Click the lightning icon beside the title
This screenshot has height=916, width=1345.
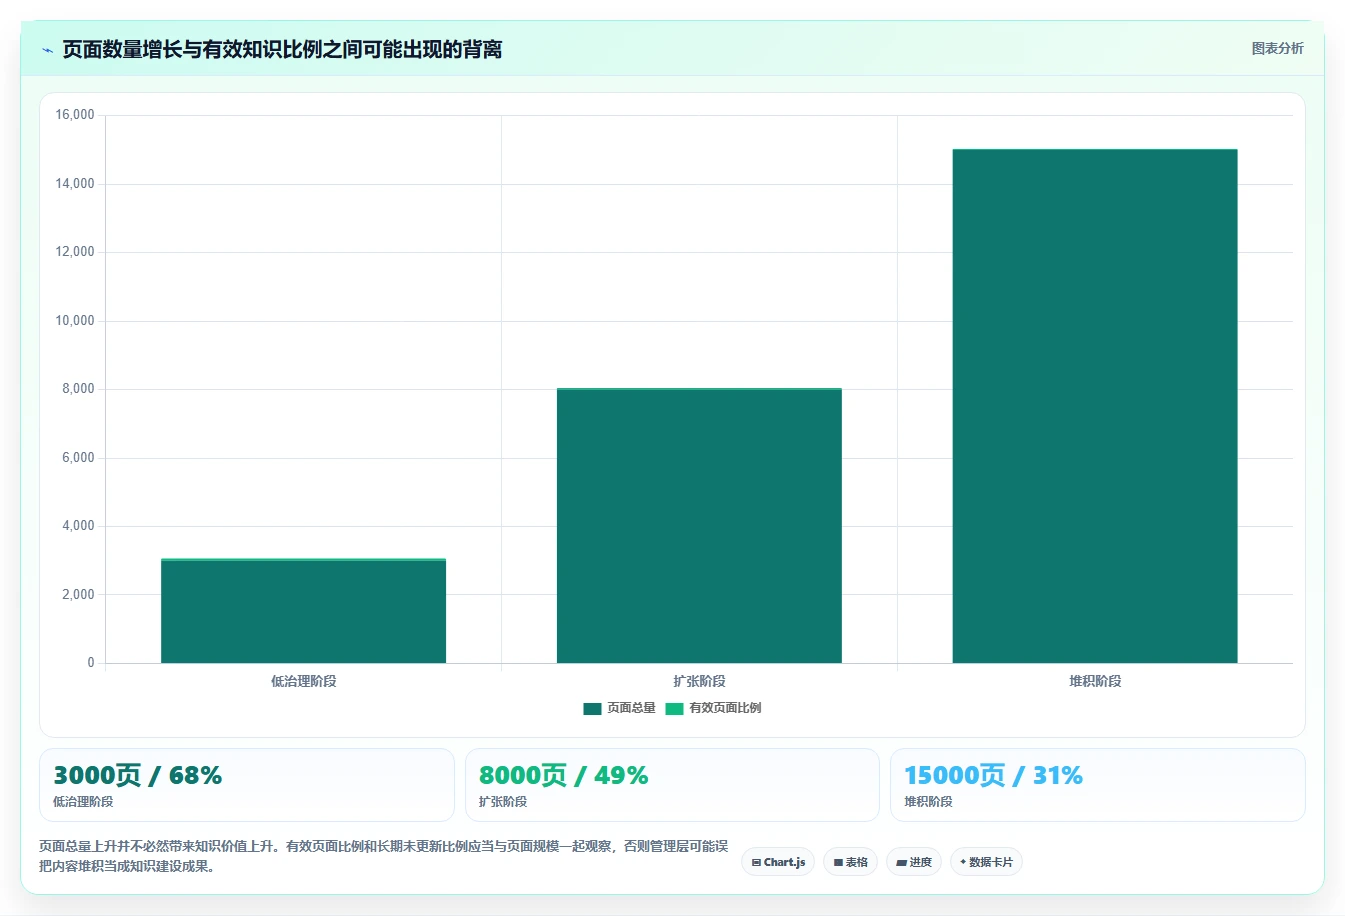pos(47,50)
